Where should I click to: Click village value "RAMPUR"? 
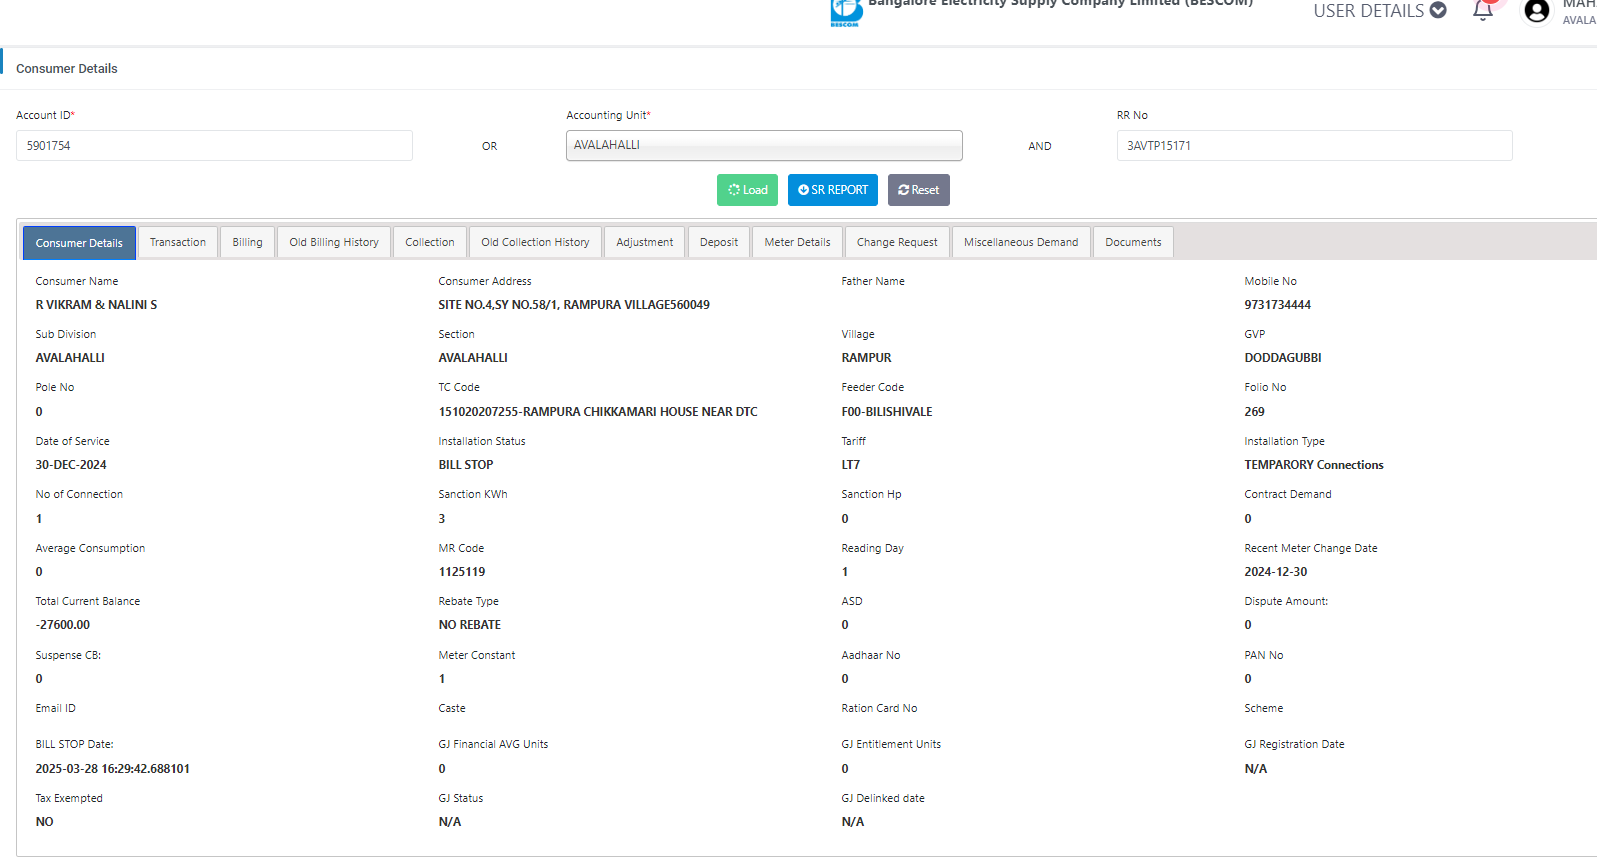[866, 358]
